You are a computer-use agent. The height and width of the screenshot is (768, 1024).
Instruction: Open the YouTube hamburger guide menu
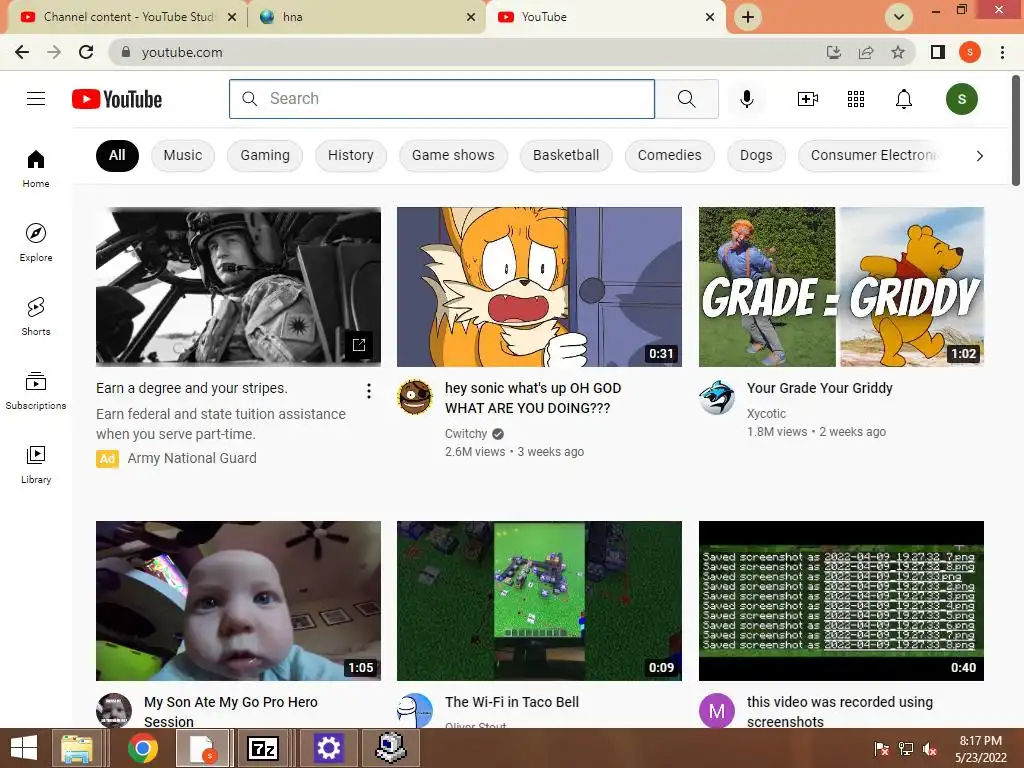(x=36, y=99)
